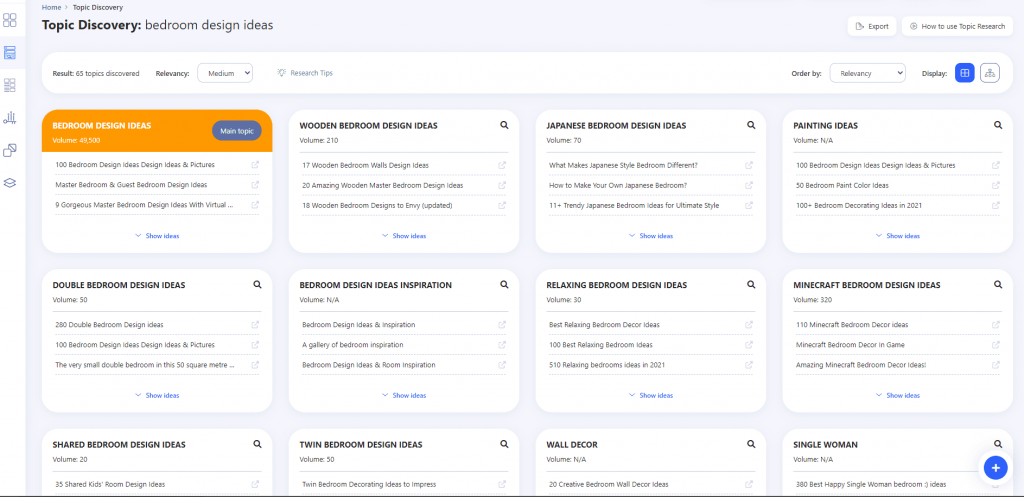1024x497 pixels.
Task: Open How to use Topic Research
Action: pyautogui.click(x=957, y=26)
